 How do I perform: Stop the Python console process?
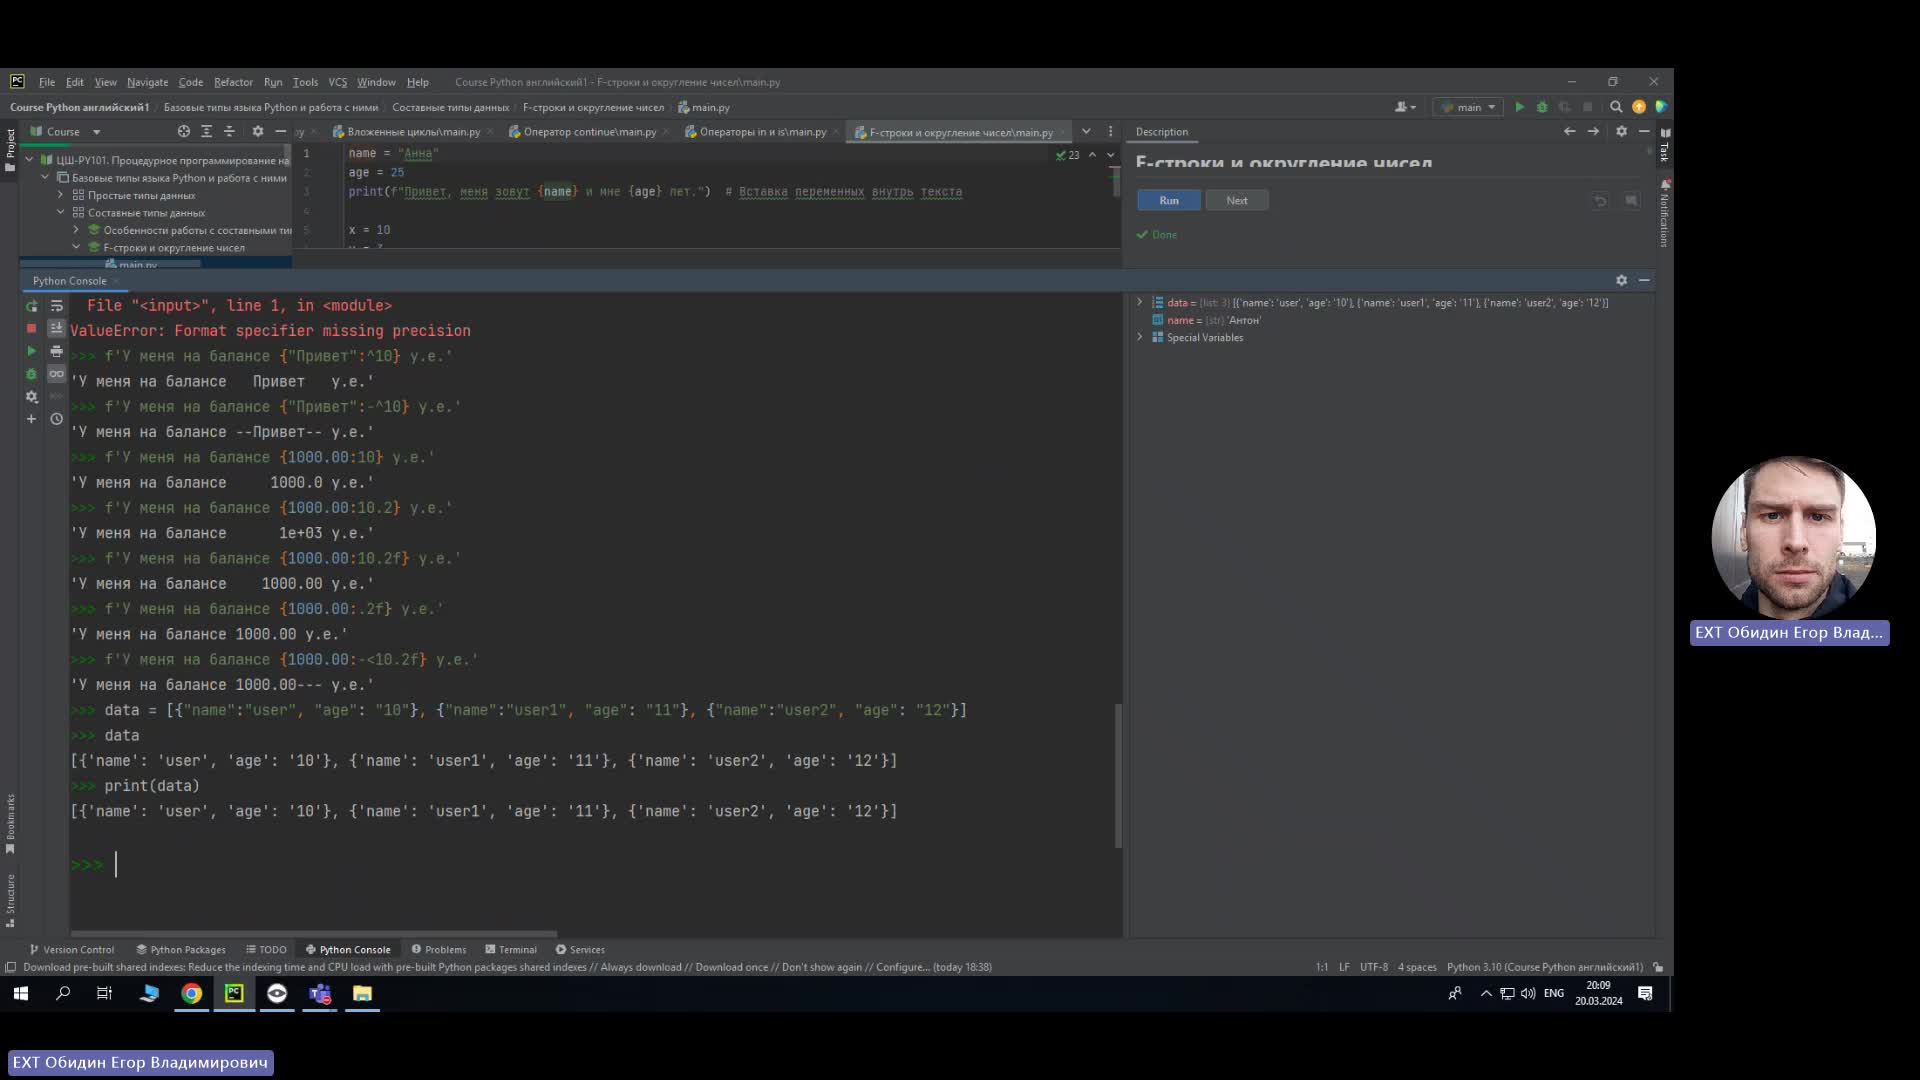click(31, 329)
